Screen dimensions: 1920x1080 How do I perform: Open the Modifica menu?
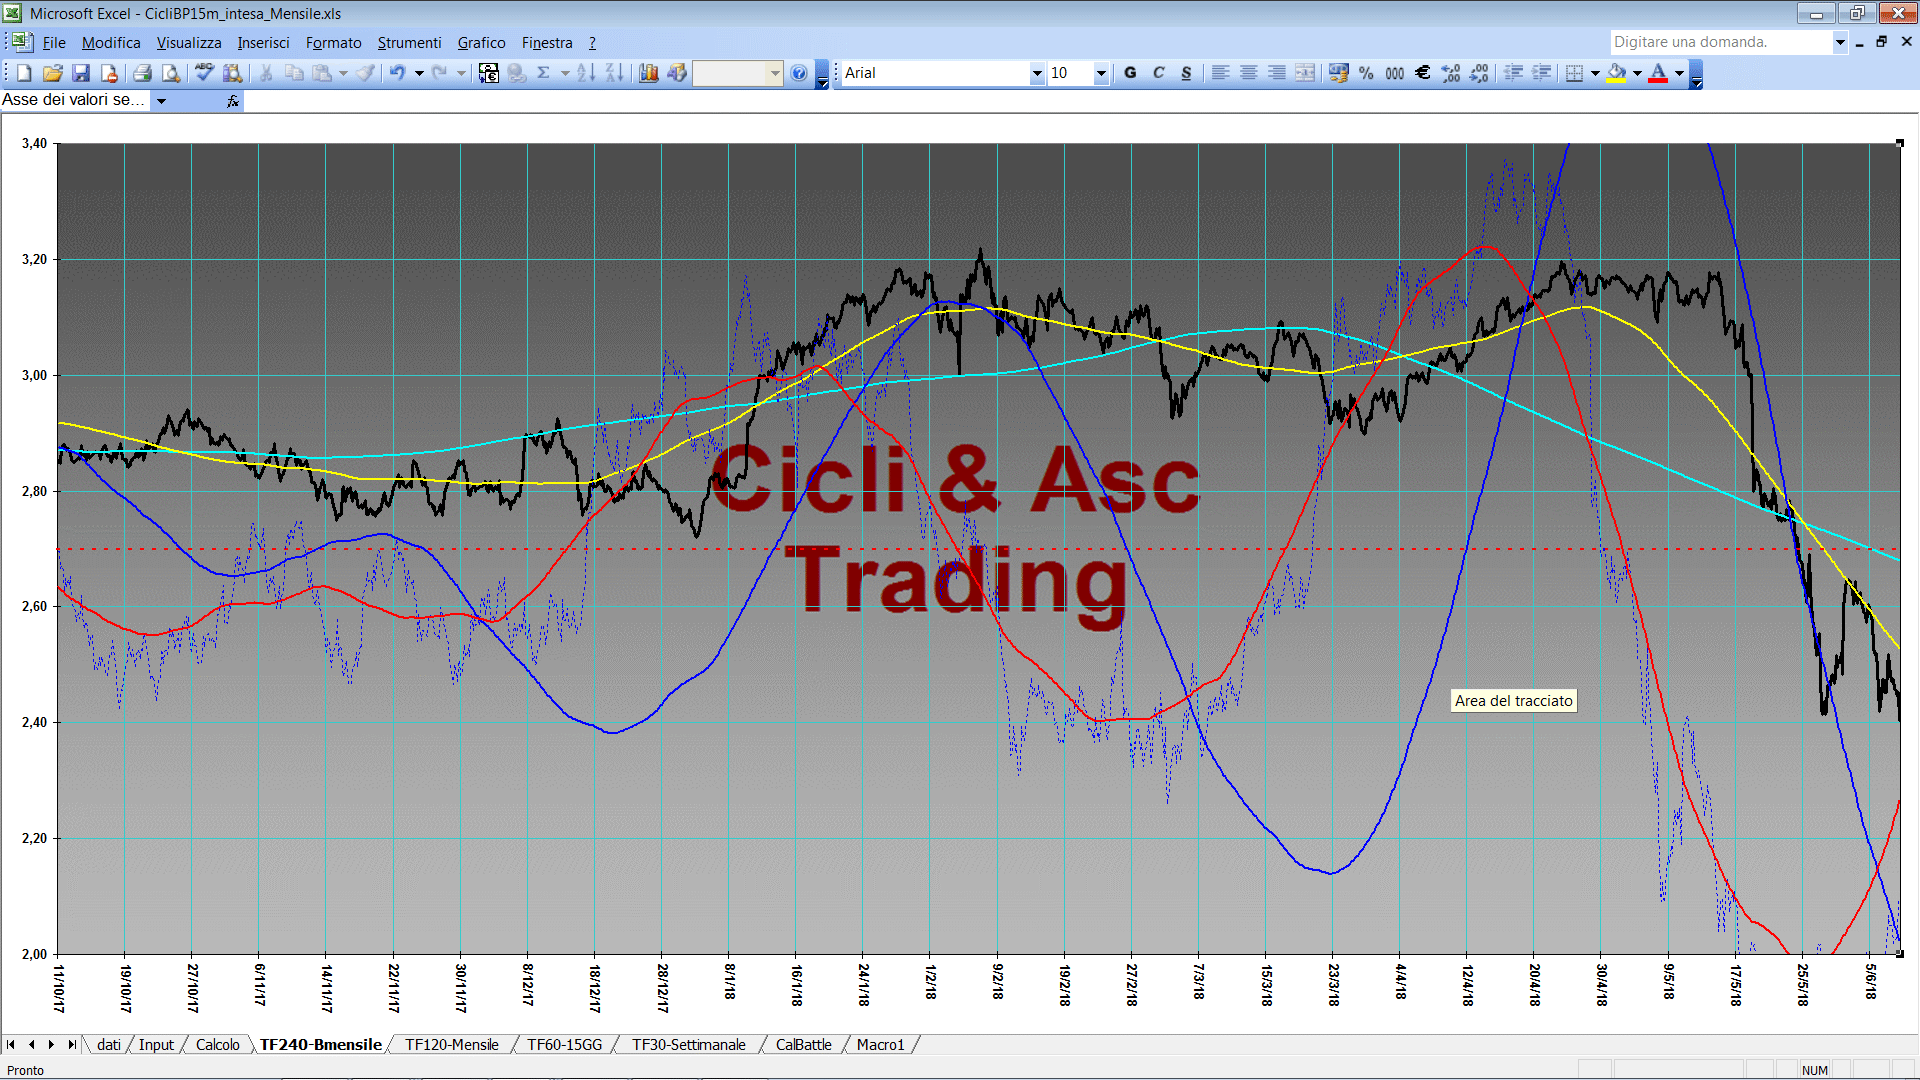[111, 43]
